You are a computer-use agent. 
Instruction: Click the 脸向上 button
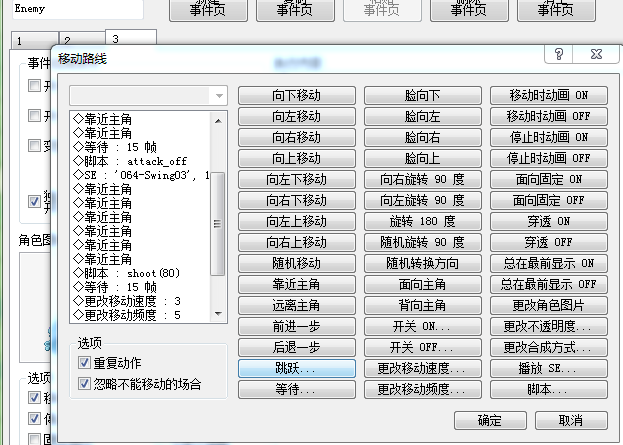423,159
